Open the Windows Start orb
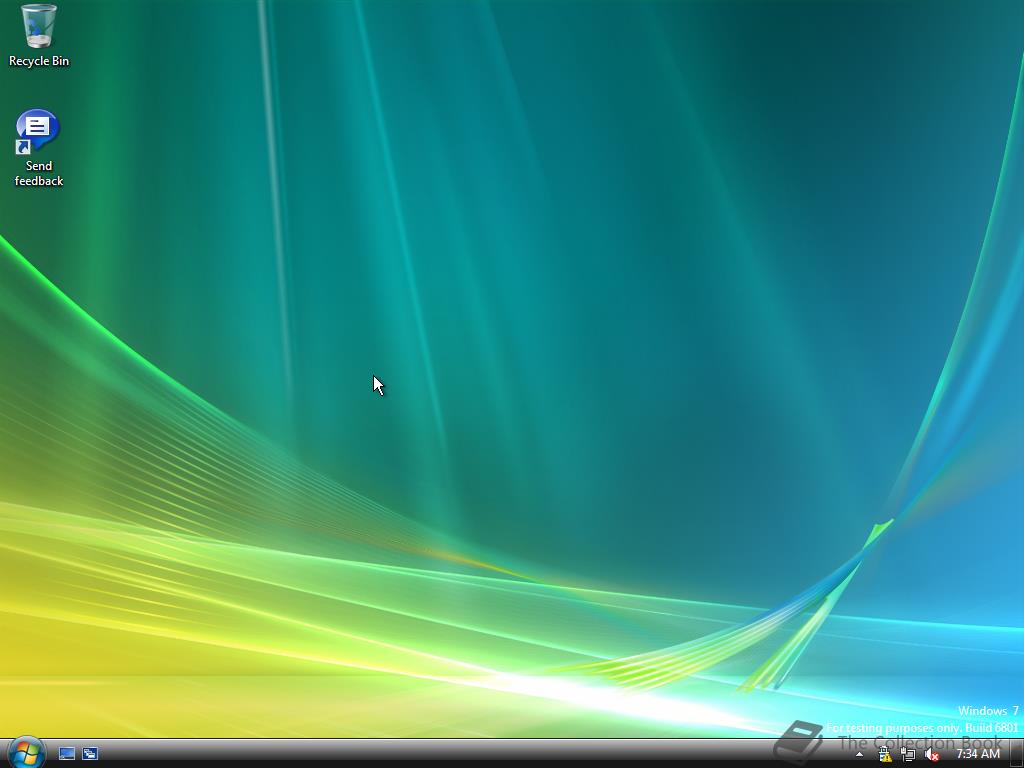The width and height of the screenshot is (1024, 768). pyautogui.click(x=27, y=753)
